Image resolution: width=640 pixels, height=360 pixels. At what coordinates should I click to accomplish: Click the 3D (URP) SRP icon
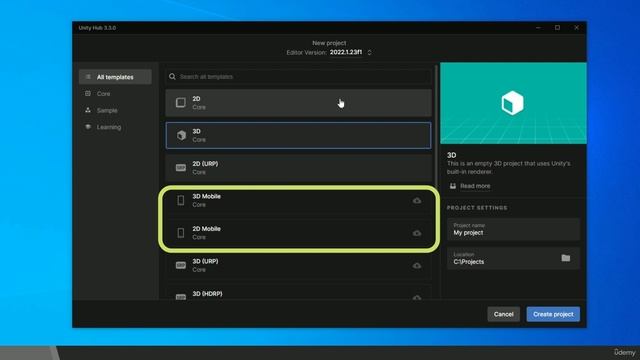click(x=181, y=265)
